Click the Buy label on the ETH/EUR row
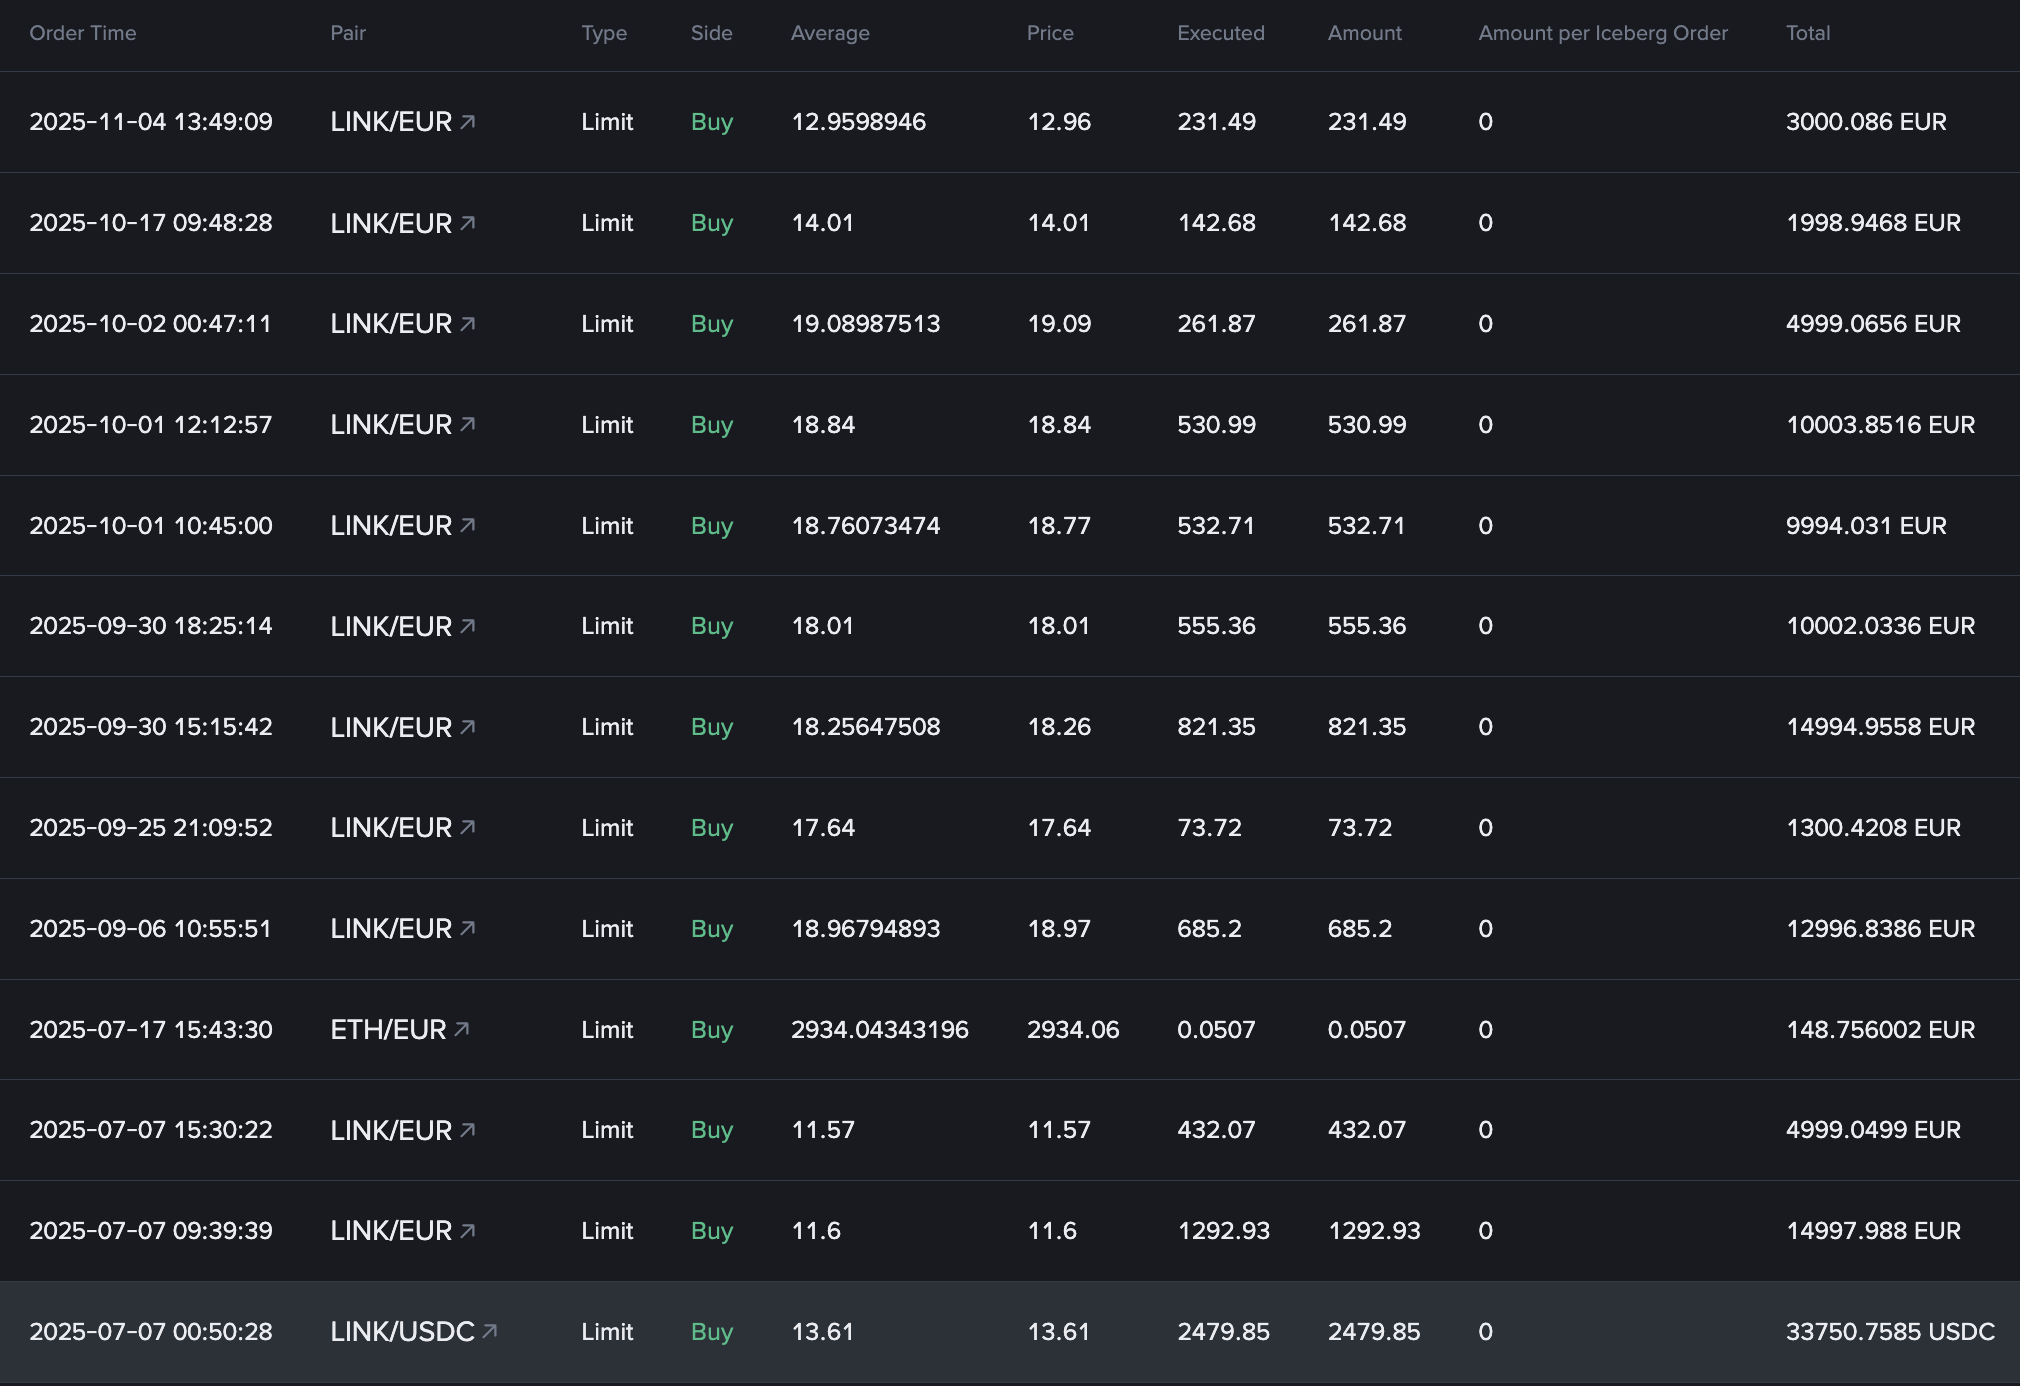 click(712, 1030)
